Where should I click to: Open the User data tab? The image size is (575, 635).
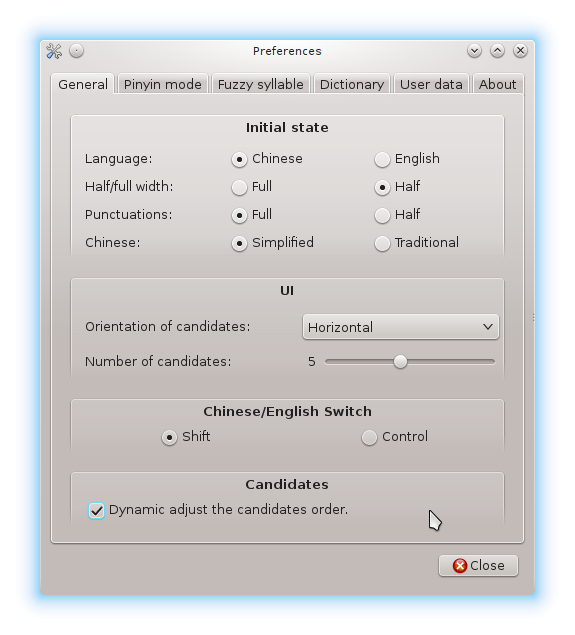pos(431,84)
